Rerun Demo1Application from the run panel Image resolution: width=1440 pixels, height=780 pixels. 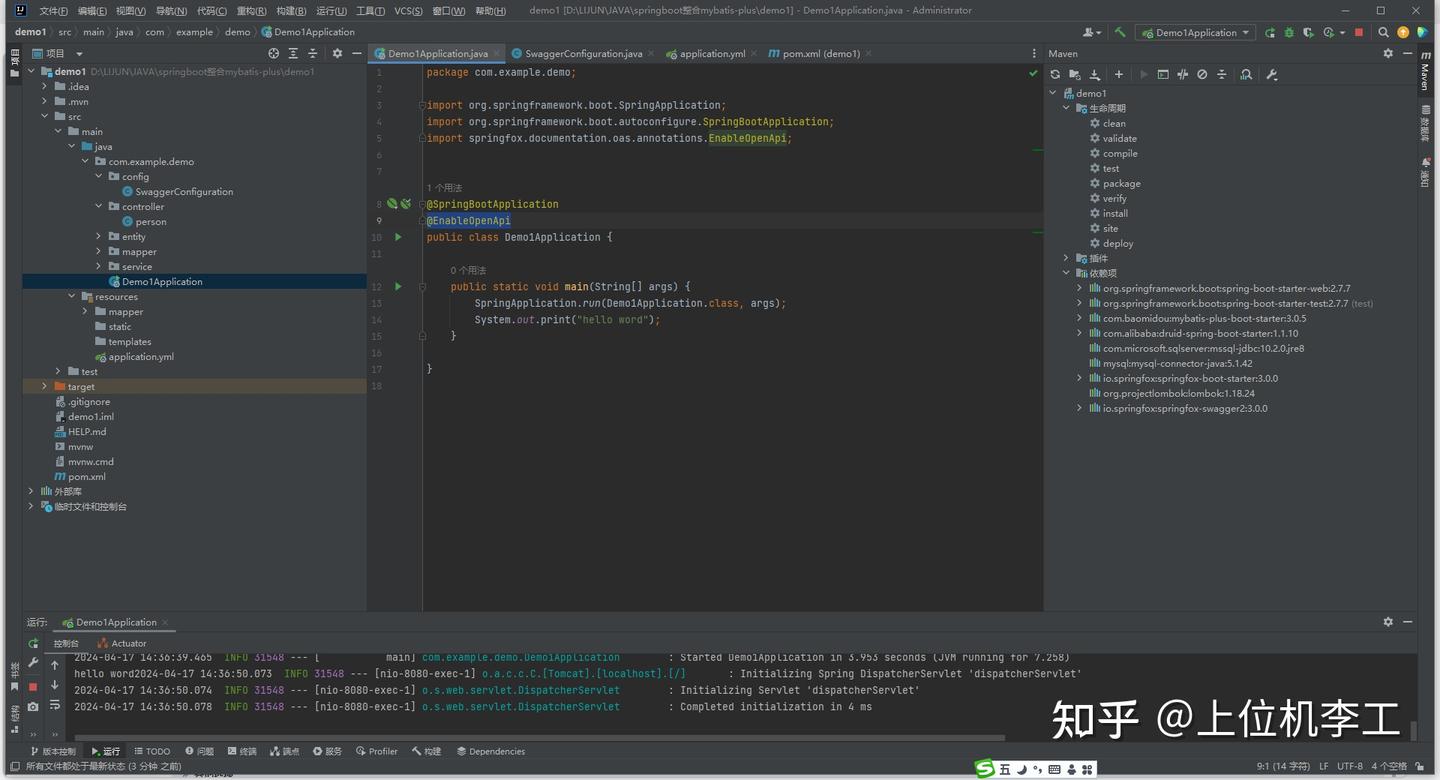pos(33,643)
